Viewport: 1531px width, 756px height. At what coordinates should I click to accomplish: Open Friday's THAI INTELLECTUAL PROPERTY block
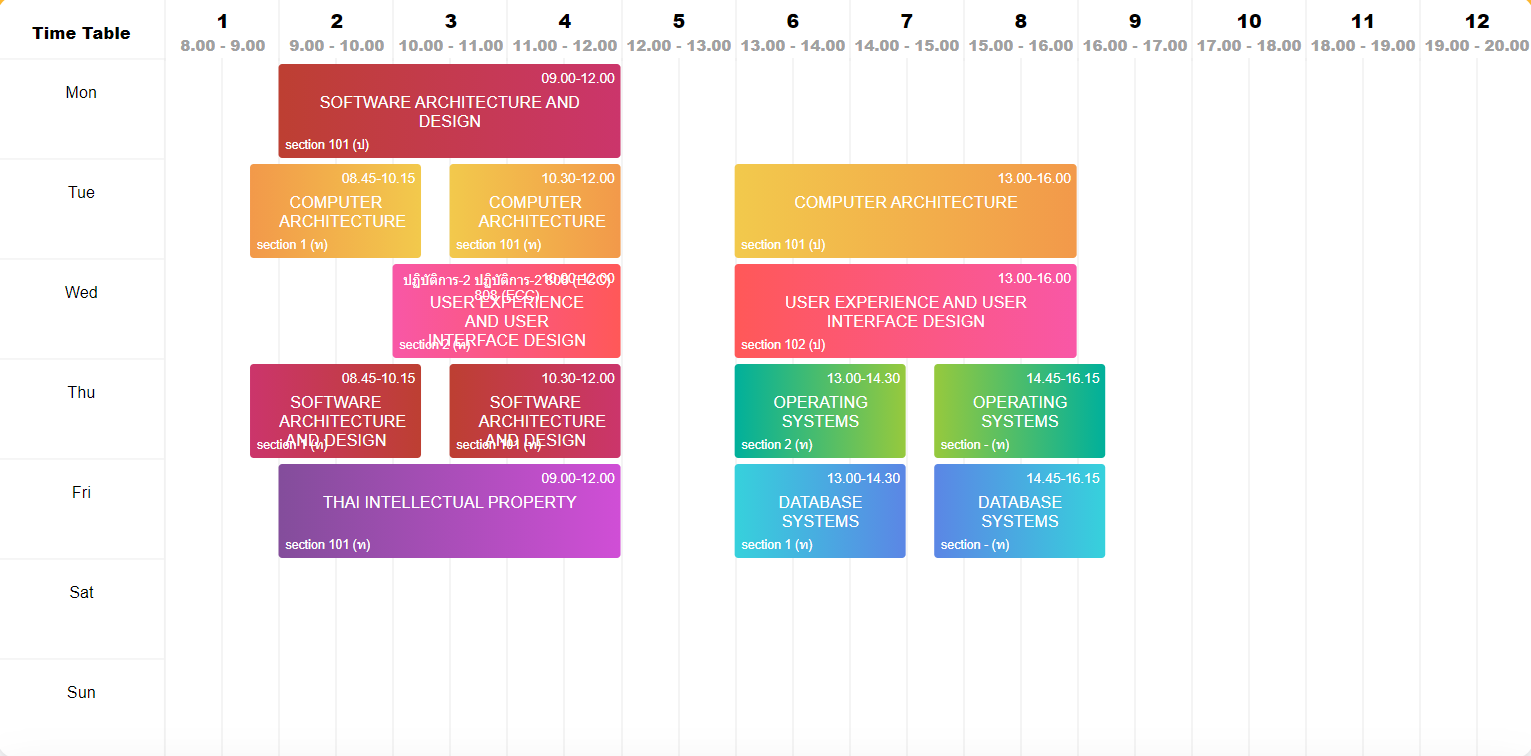[x=448, y=510]
